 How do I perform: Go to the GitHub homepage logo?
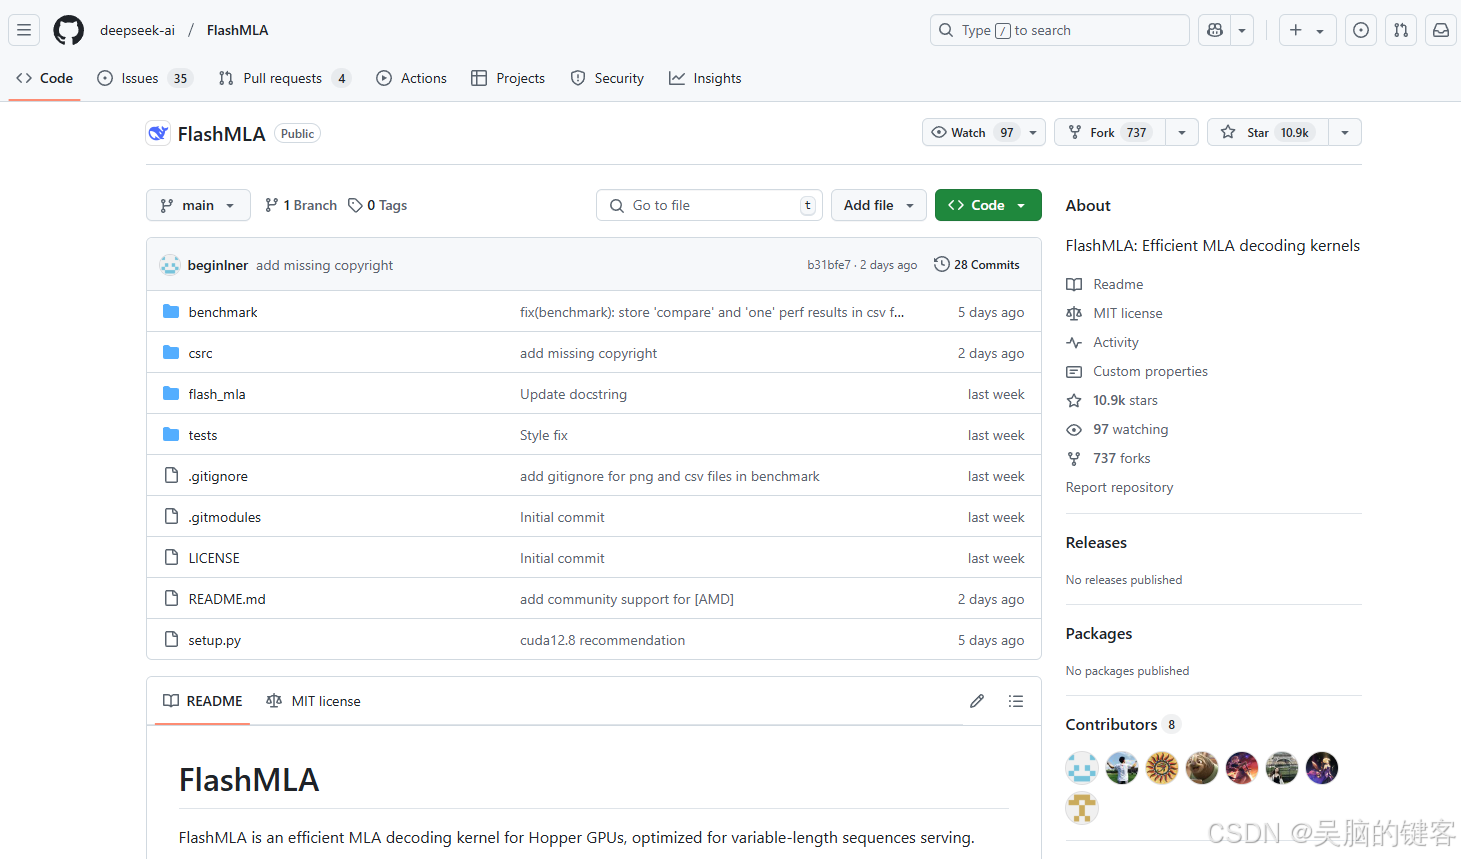[x=68, y=30]
